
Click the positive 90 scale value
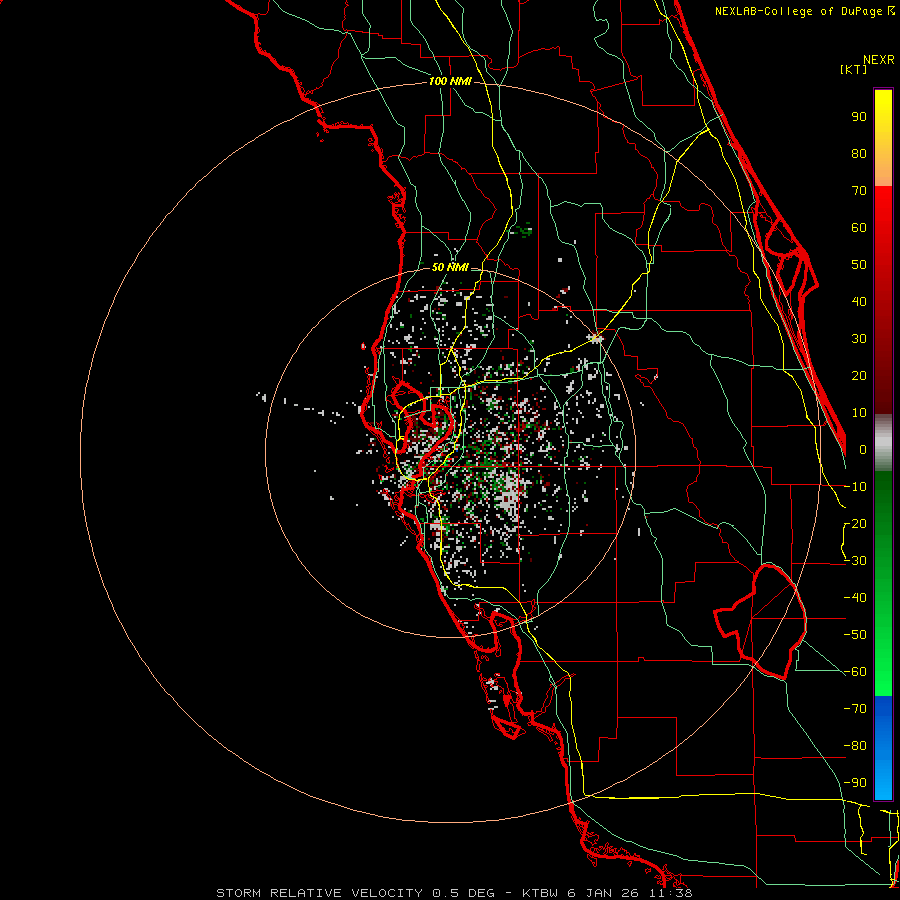click(859, 117)
